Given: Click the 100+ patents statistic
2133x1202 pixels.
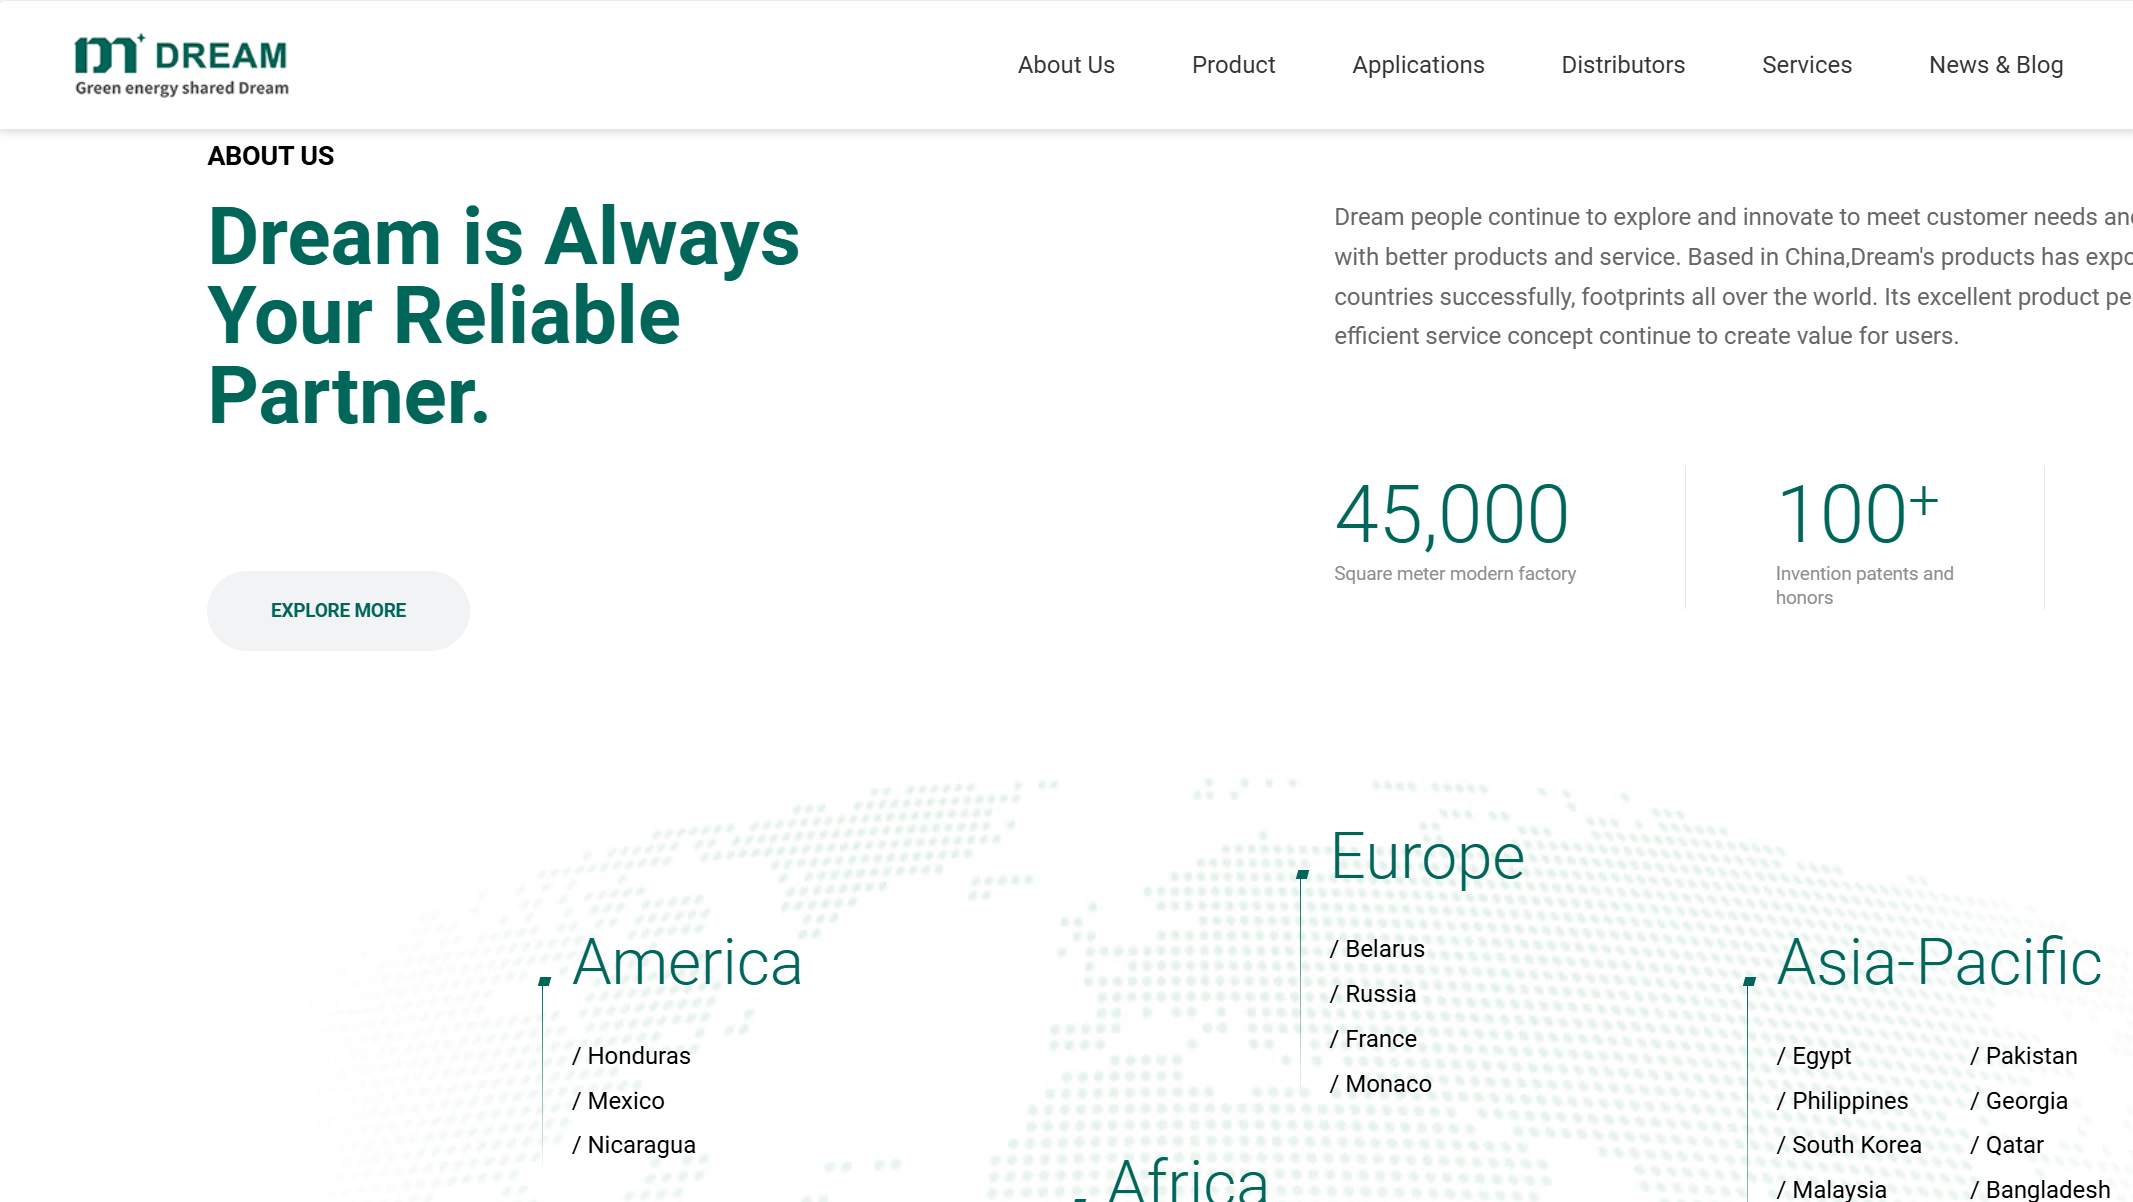Looking at the screenshot, I should [x=1857, y=515].
